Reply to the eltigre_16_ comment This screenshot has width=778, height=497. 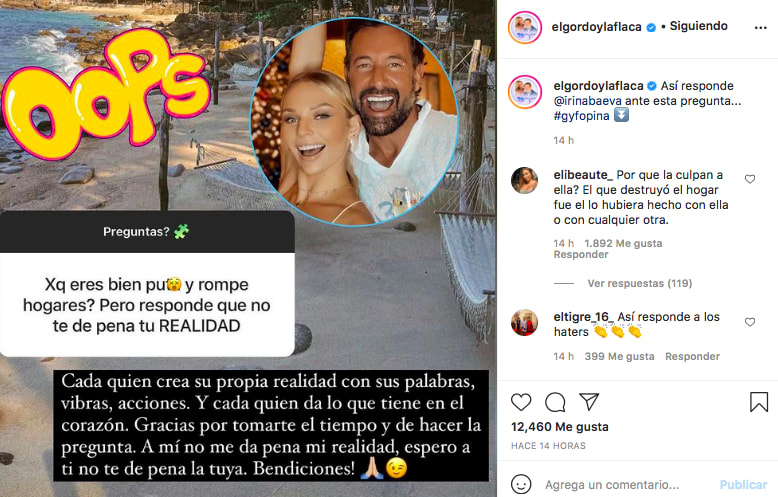pos(692,356)
